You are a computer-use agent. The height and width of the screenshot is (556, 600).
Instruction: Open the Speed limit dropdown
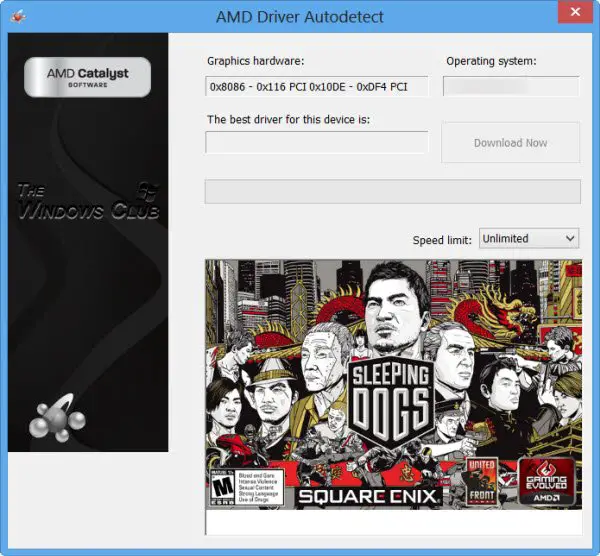click(529, 238)
